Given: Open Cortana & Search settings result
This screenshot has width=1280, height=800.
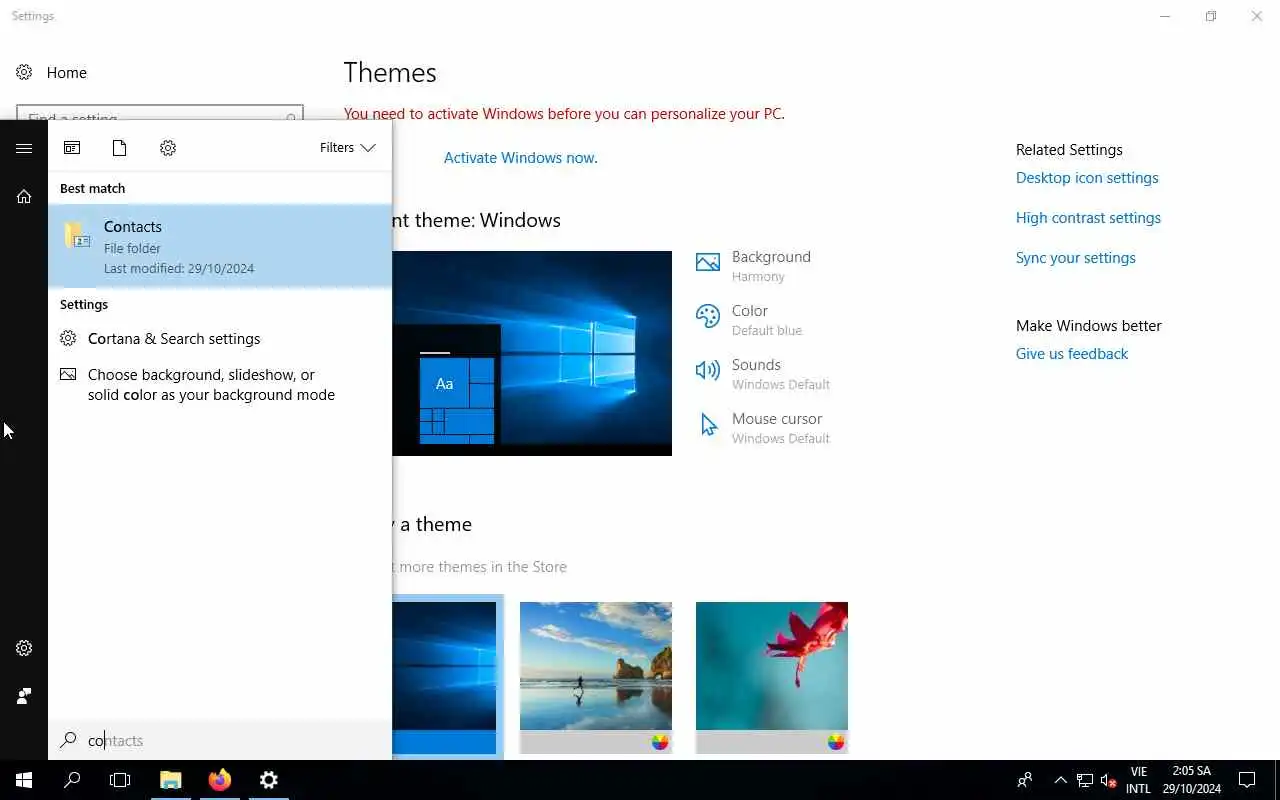Looking at the screenshot, I should pyautogui.click(x=220, y=339).
